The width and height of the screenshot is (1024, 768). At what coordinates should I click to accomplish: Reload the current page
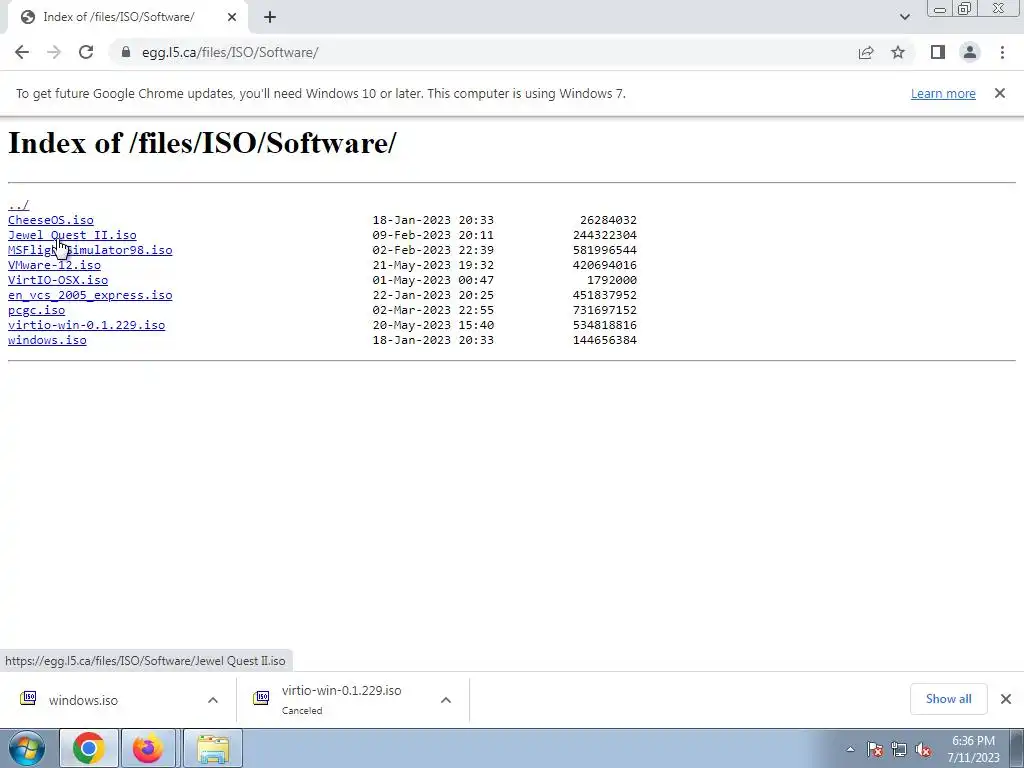point(86,52)
